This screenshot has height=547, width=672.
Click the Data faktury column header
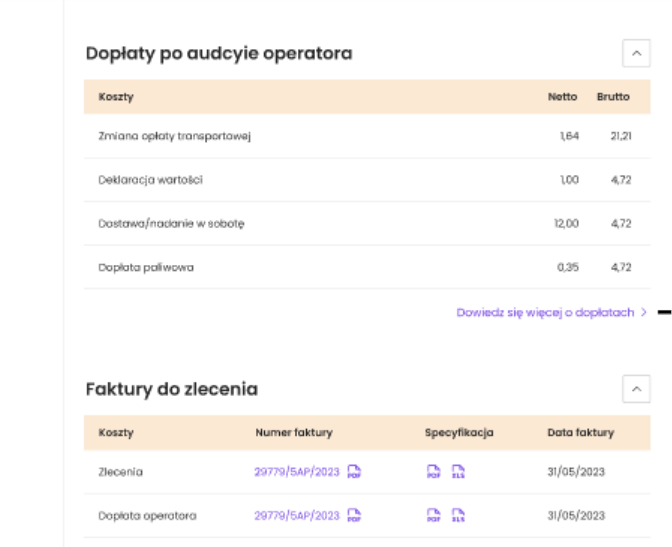point(581,433)
